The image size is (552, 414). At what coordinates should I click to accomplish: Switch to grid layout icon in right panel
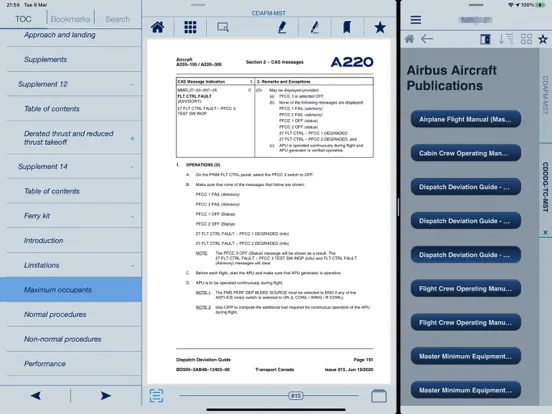pos(526,39)
